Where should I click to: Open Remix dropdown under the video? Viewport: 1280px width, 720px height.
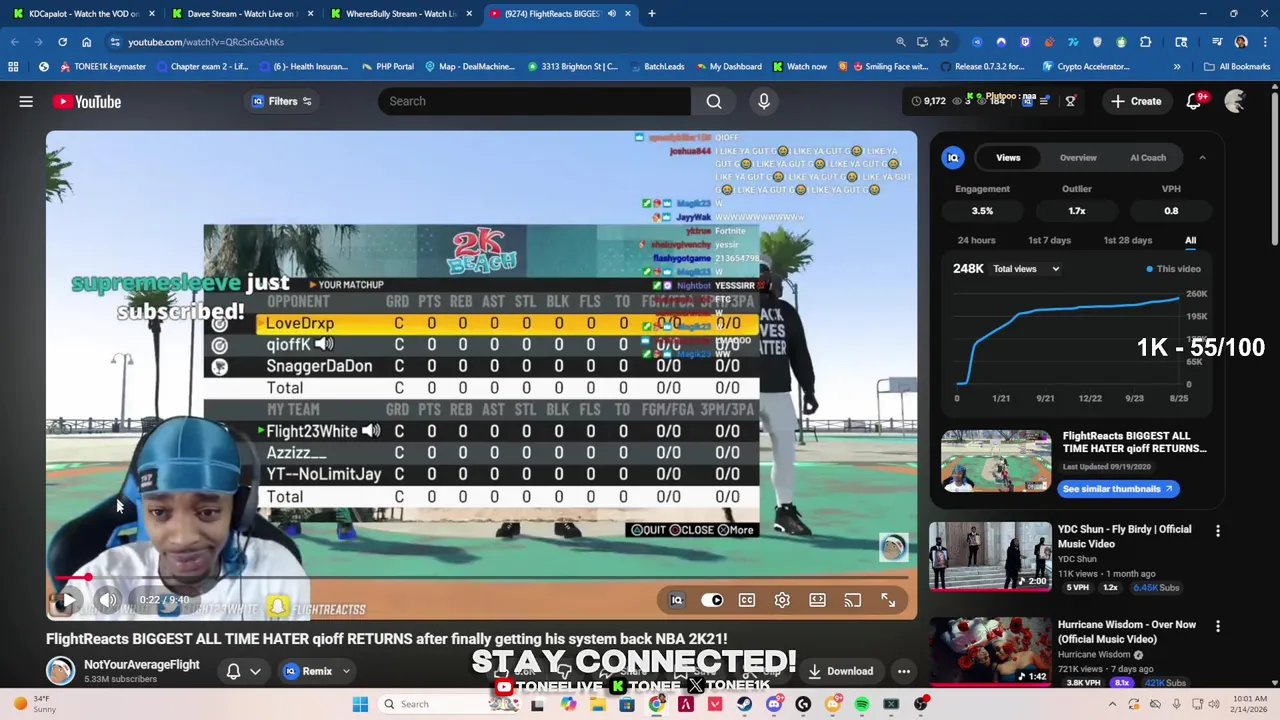pyautogui.click(x=316, y=671)
